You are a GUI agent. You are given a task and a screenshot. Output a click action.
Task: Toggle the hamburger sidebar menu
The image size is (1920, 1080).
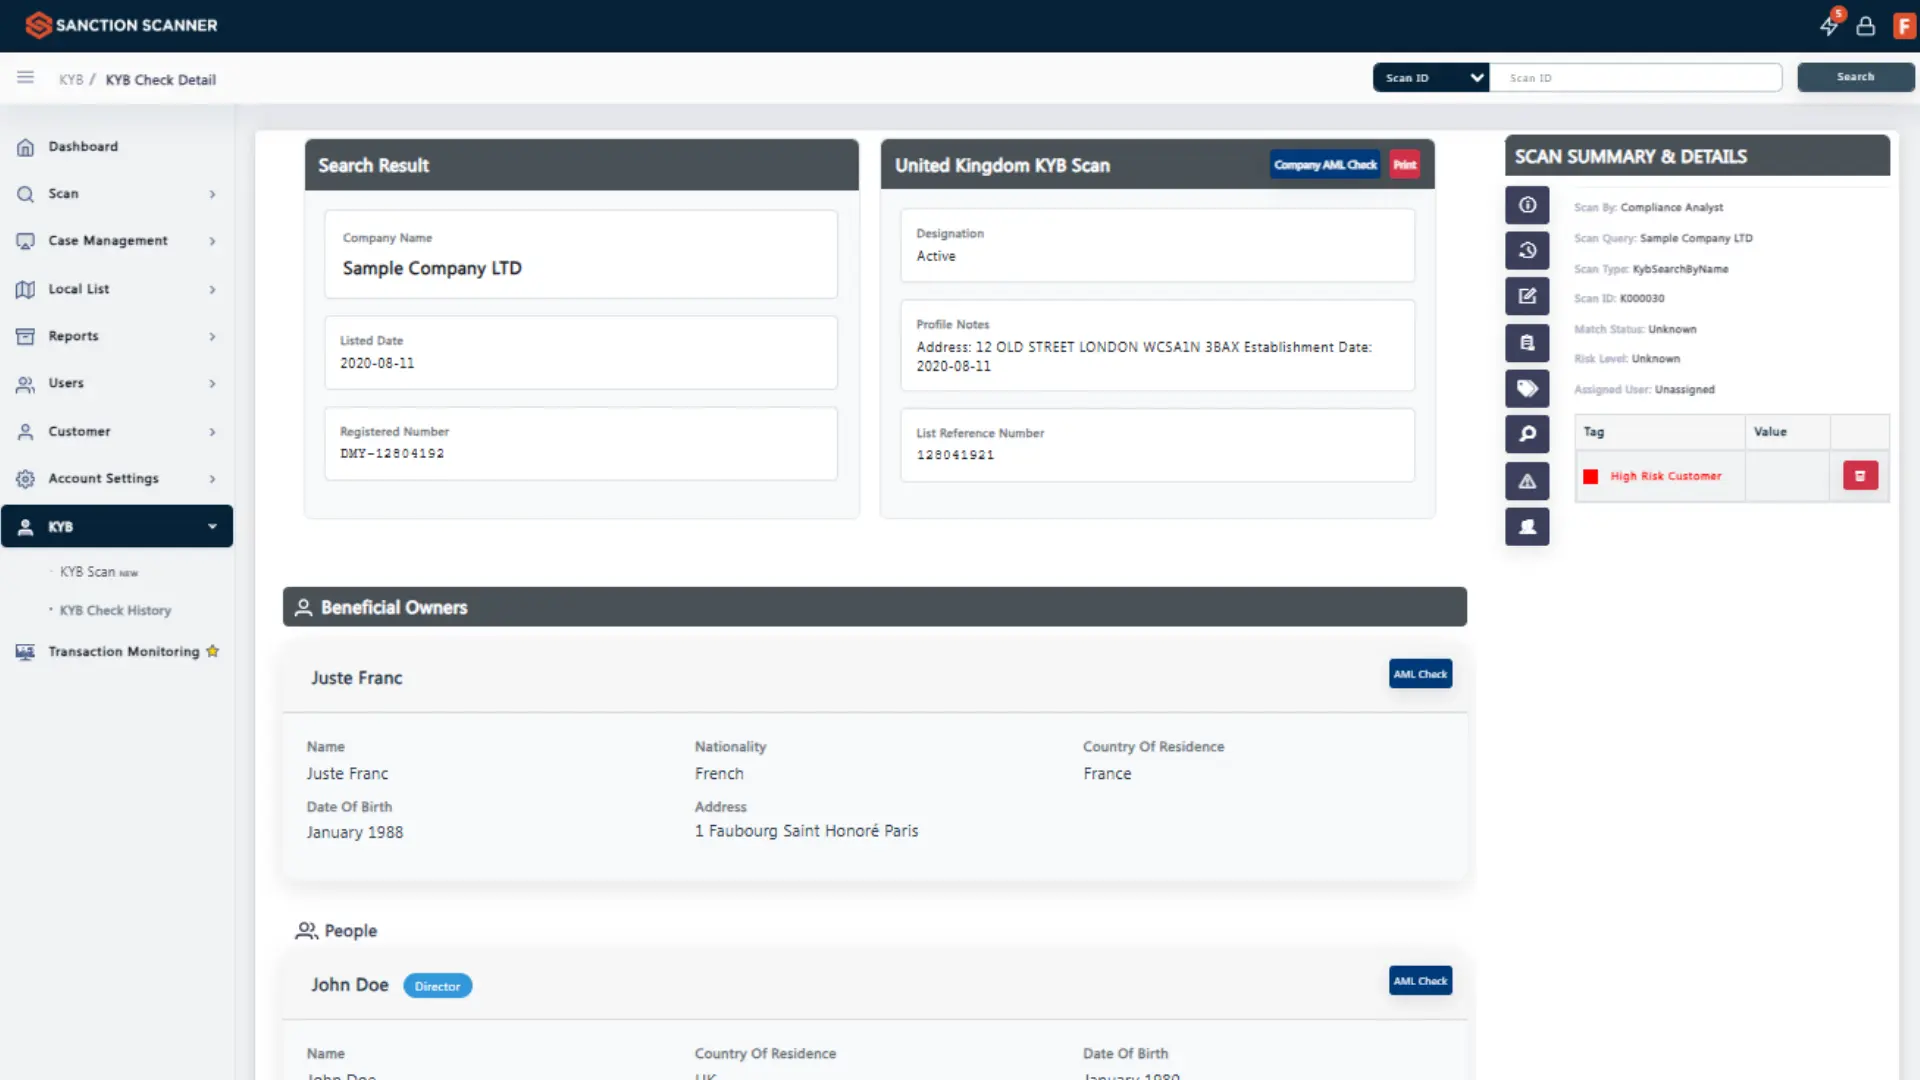pos(25,78)
